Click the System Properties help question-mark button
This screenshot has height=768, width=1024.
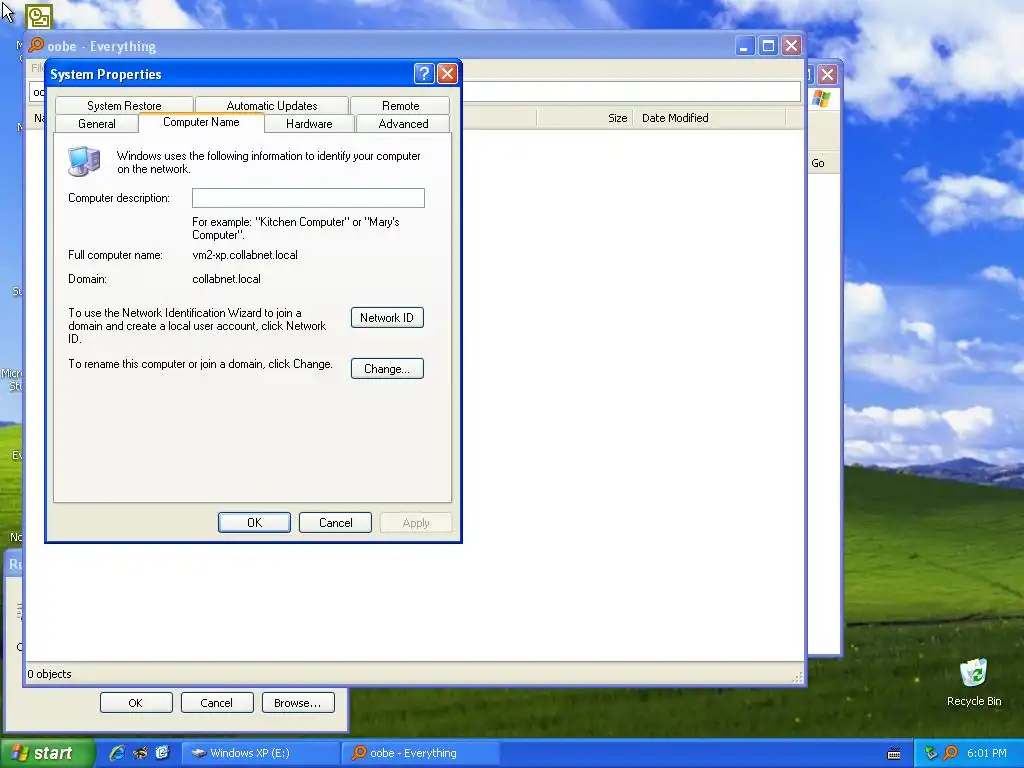point(424,74)
